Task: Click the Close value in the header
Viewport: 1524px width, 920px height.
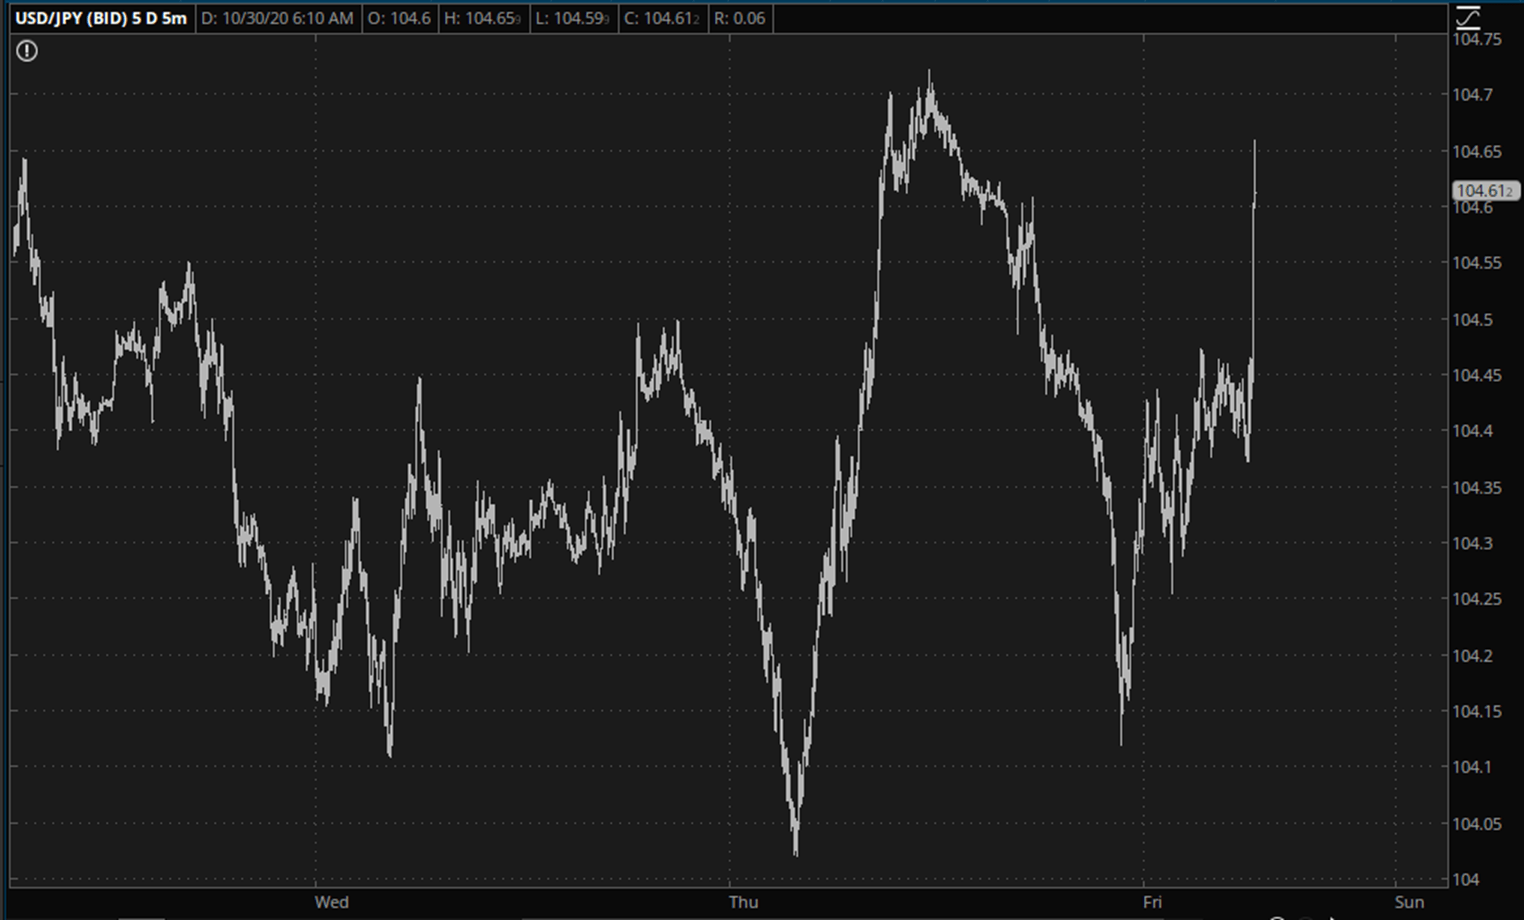Action: (661, 18)
